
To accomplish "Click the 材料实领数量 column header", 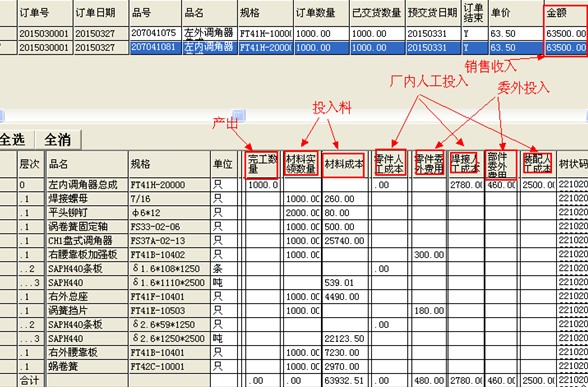I will 301,164.
